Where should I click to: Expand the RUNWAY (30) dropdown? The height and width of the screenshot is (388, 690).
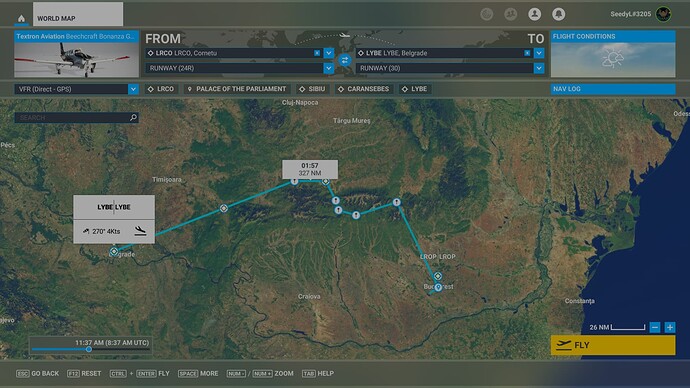point(539,68)
